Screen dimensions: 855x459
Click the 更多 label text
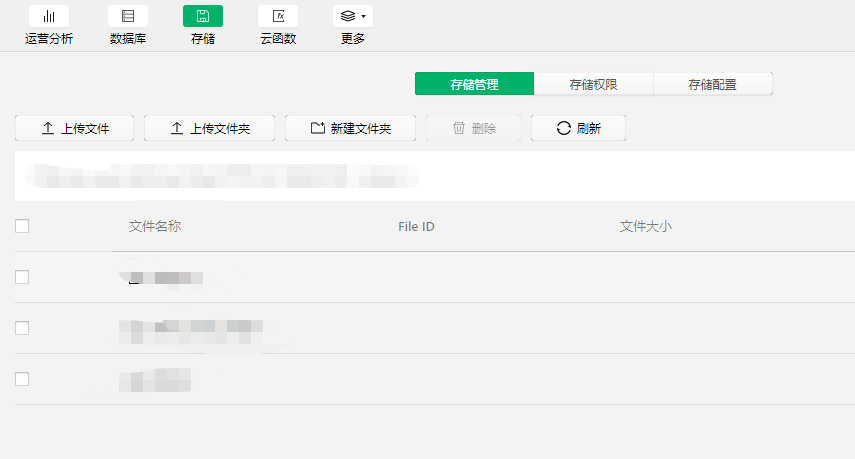tap(353, 39)
